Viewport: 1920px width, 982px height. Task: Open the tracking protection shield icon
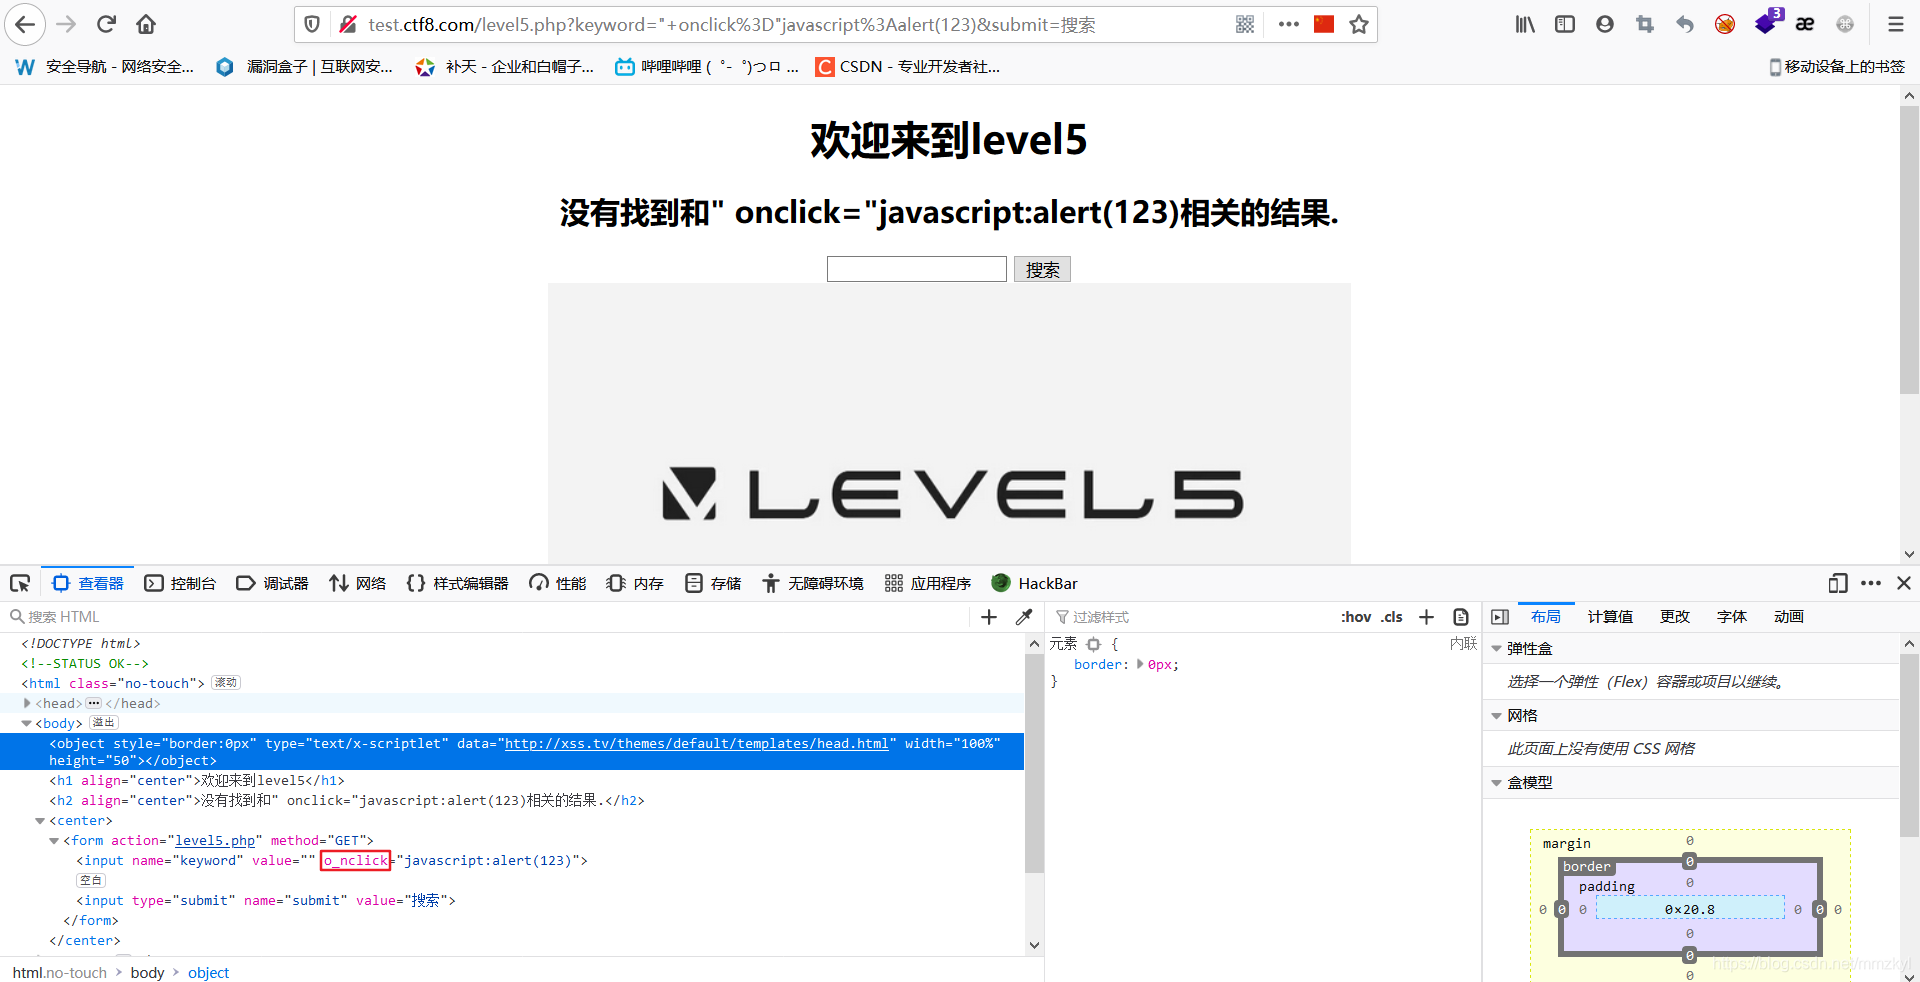click(x=312, y=24)
